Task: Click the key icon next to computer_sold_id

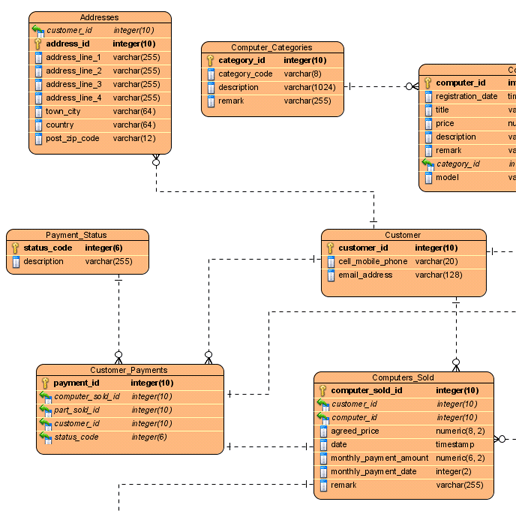Action: (x=322, y=390)
